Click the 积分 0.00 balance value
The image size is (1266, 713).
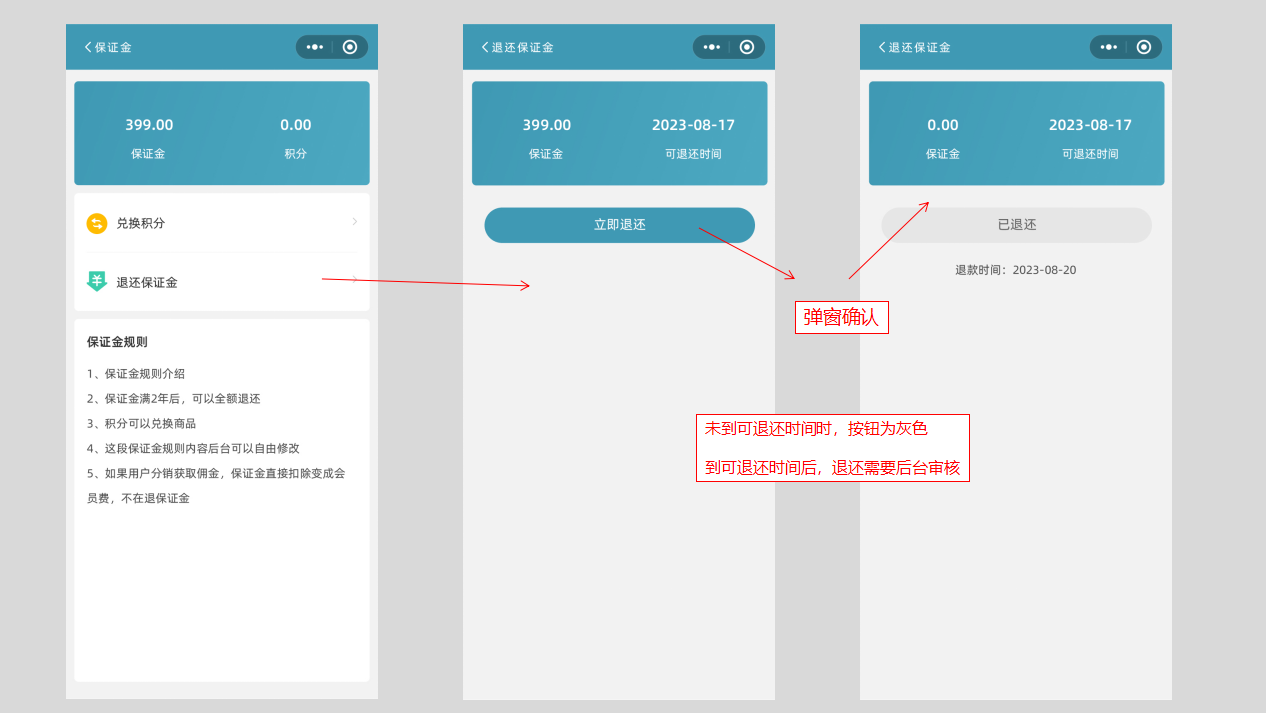tap(295, 125)
